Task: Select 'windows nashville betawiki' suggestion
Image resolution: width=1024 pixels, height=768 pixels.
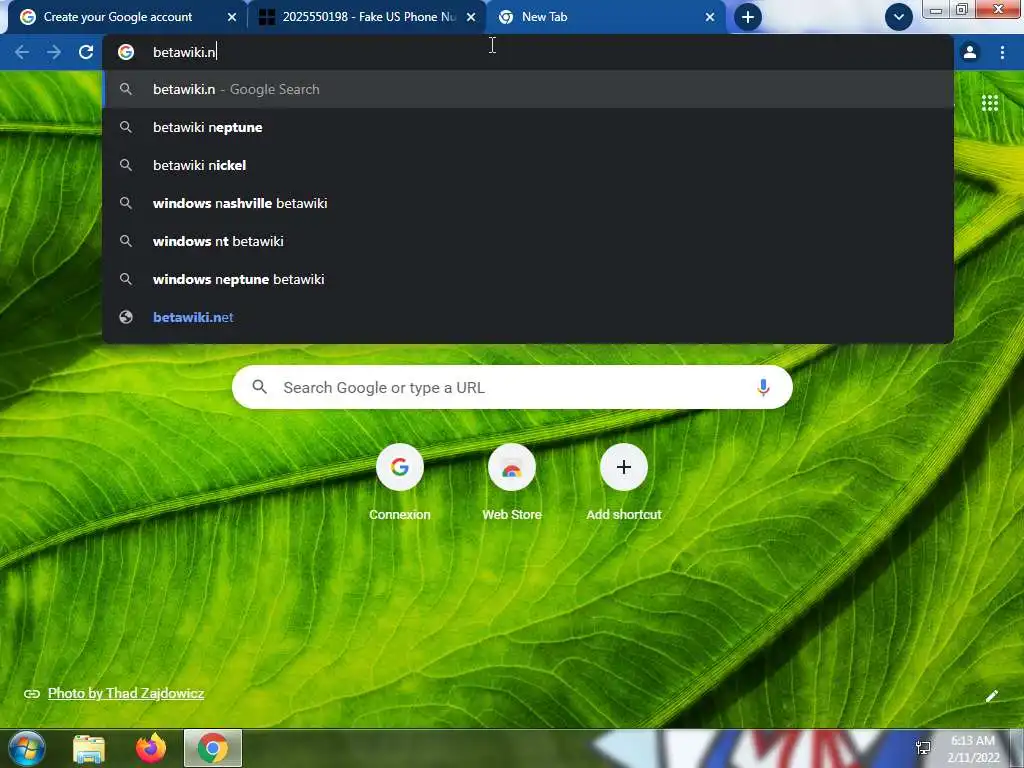Action: point(528,203)
